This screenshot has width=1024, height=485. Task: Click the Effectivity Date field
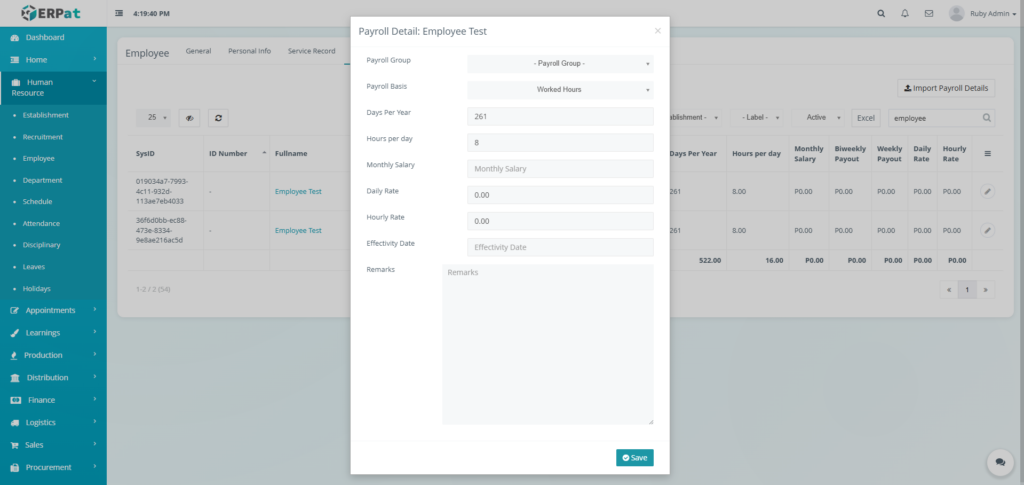560,247
